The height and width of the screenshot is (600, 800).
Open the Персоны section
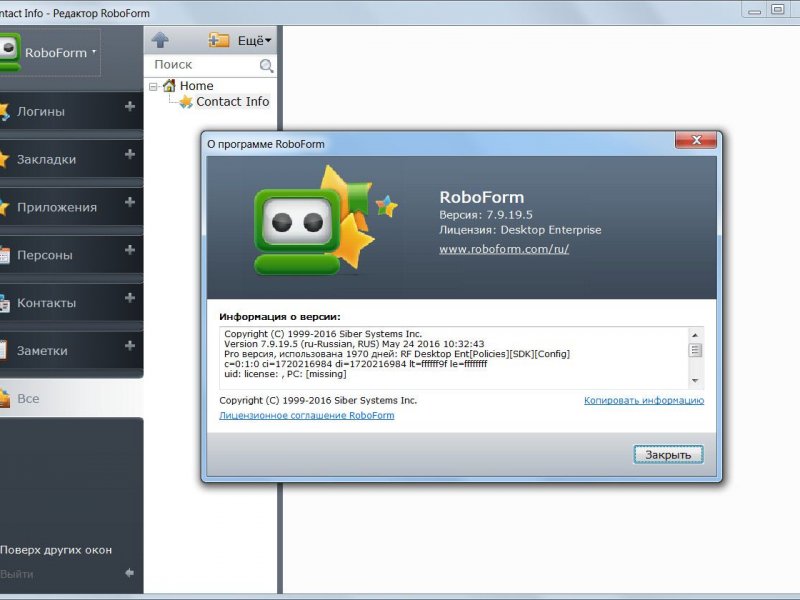[x=45, y=255]
